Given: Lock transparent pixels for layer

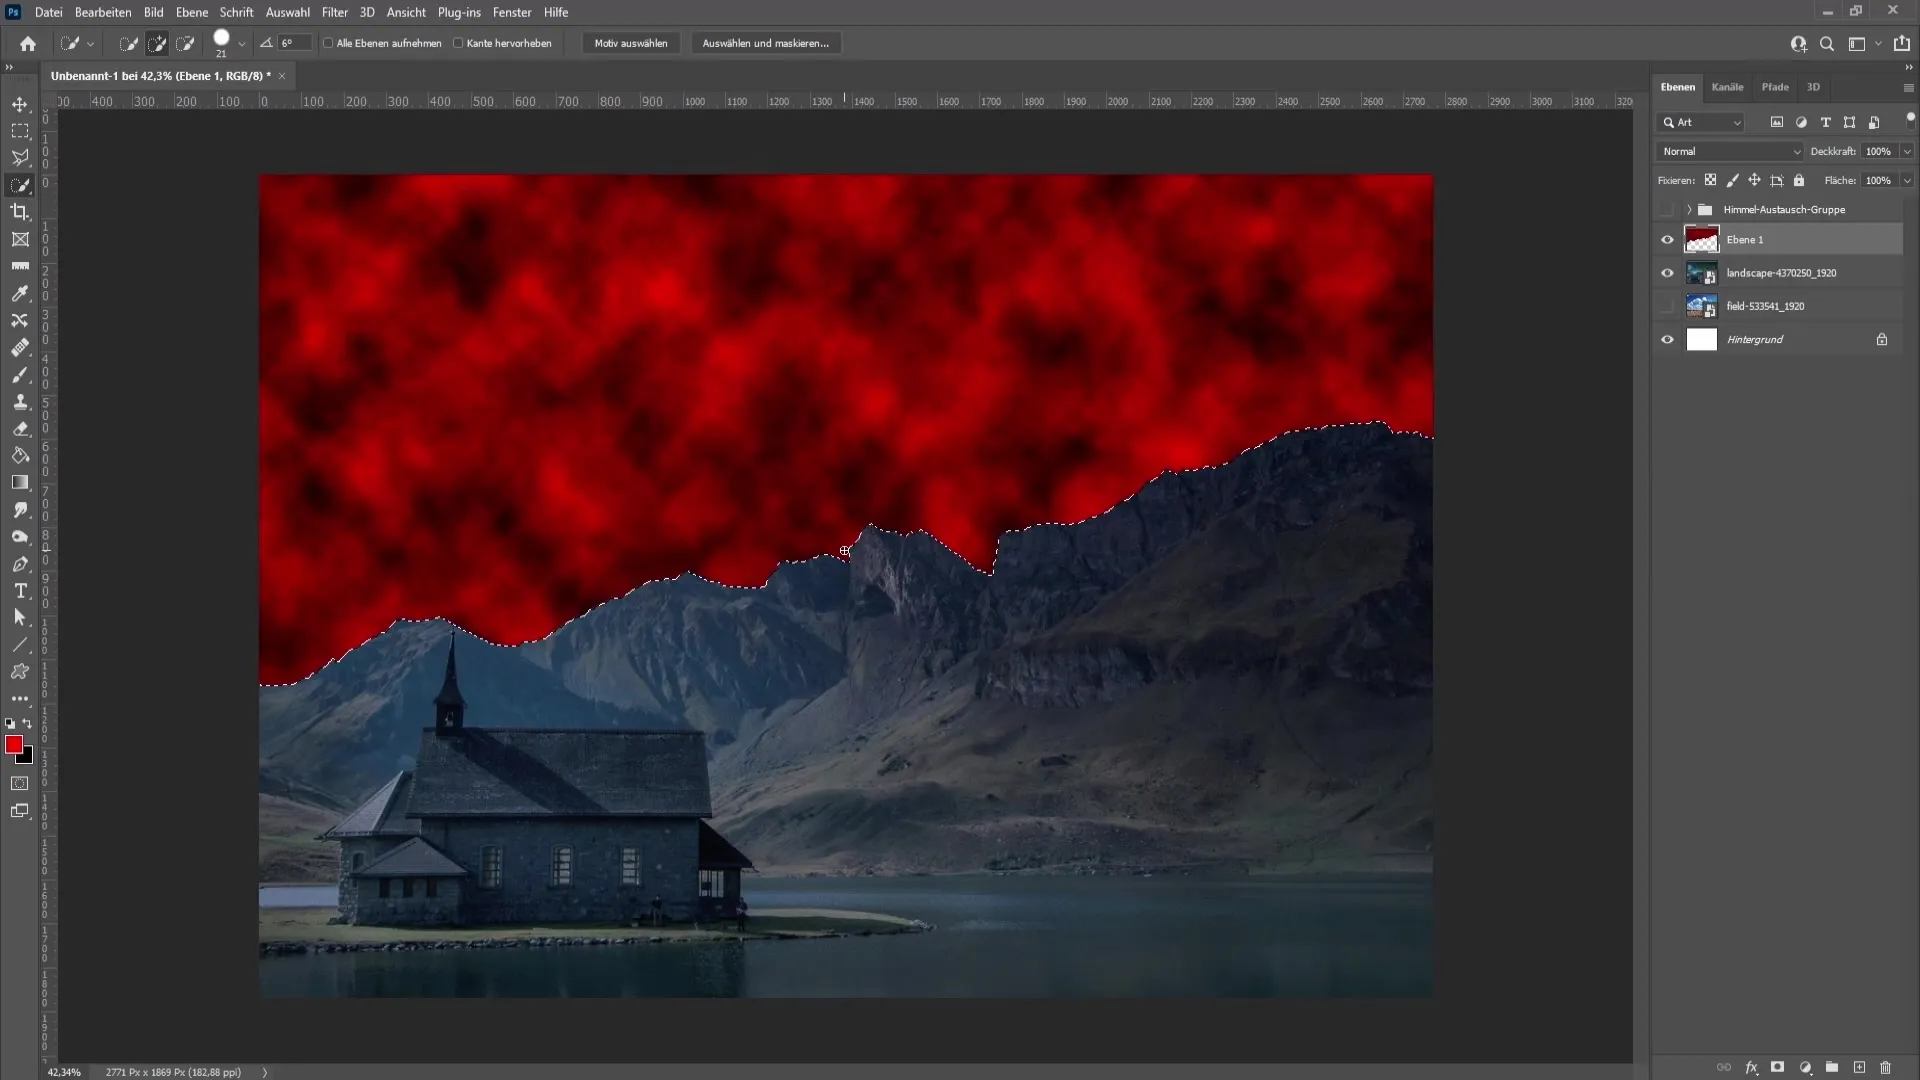Looking at the screenshot, I should (1710, 180).
